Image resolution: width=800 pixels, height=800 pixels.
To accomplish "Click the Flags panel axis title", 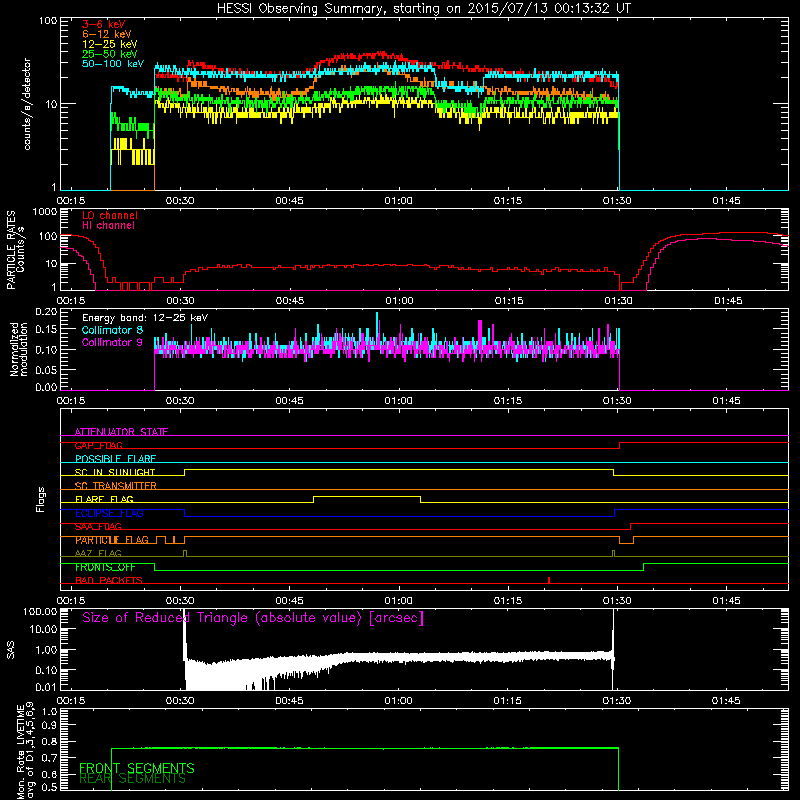I will click(x=41, y=499).
